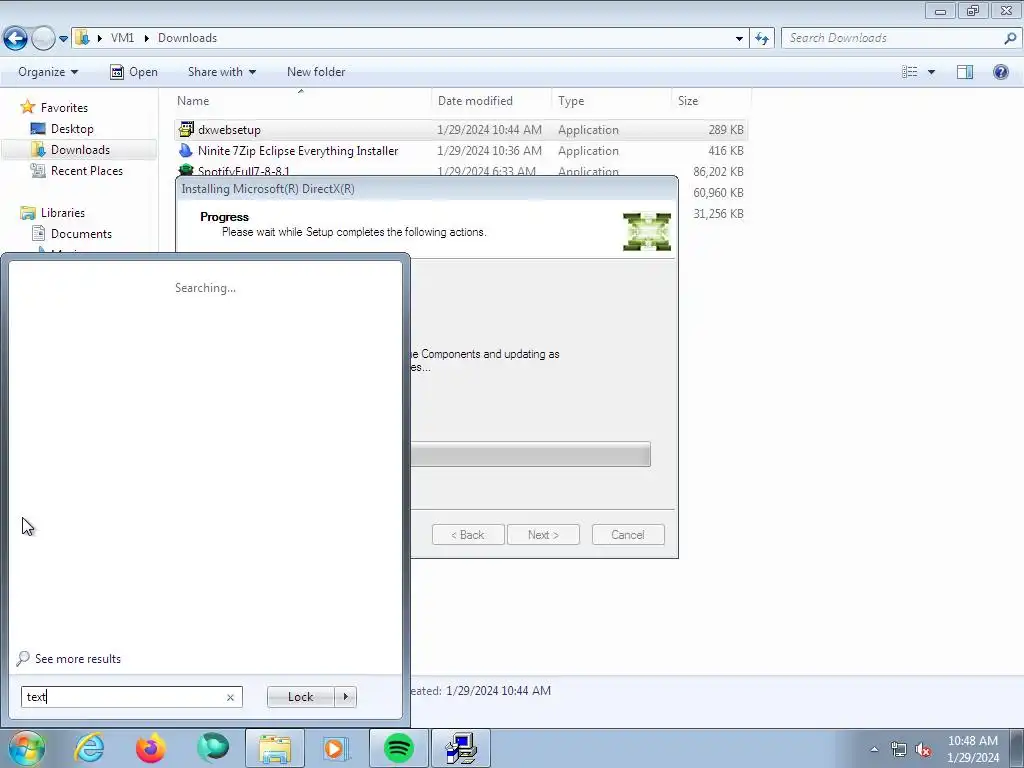Click the DirectX installer taskbar icon
This screenshot has width=1024, height=768.
(461, 748)
